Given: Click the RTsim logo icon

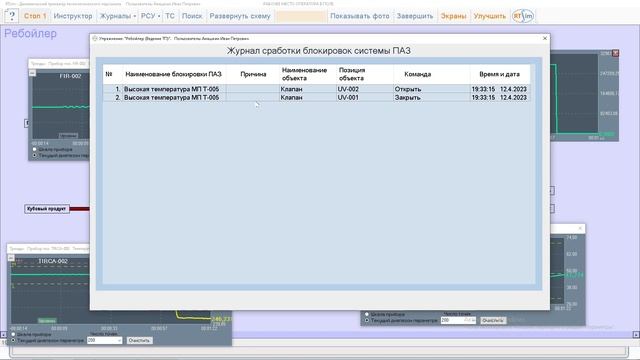Looking at the screenshot, I should pyautogui.click(x=523, y=16).
